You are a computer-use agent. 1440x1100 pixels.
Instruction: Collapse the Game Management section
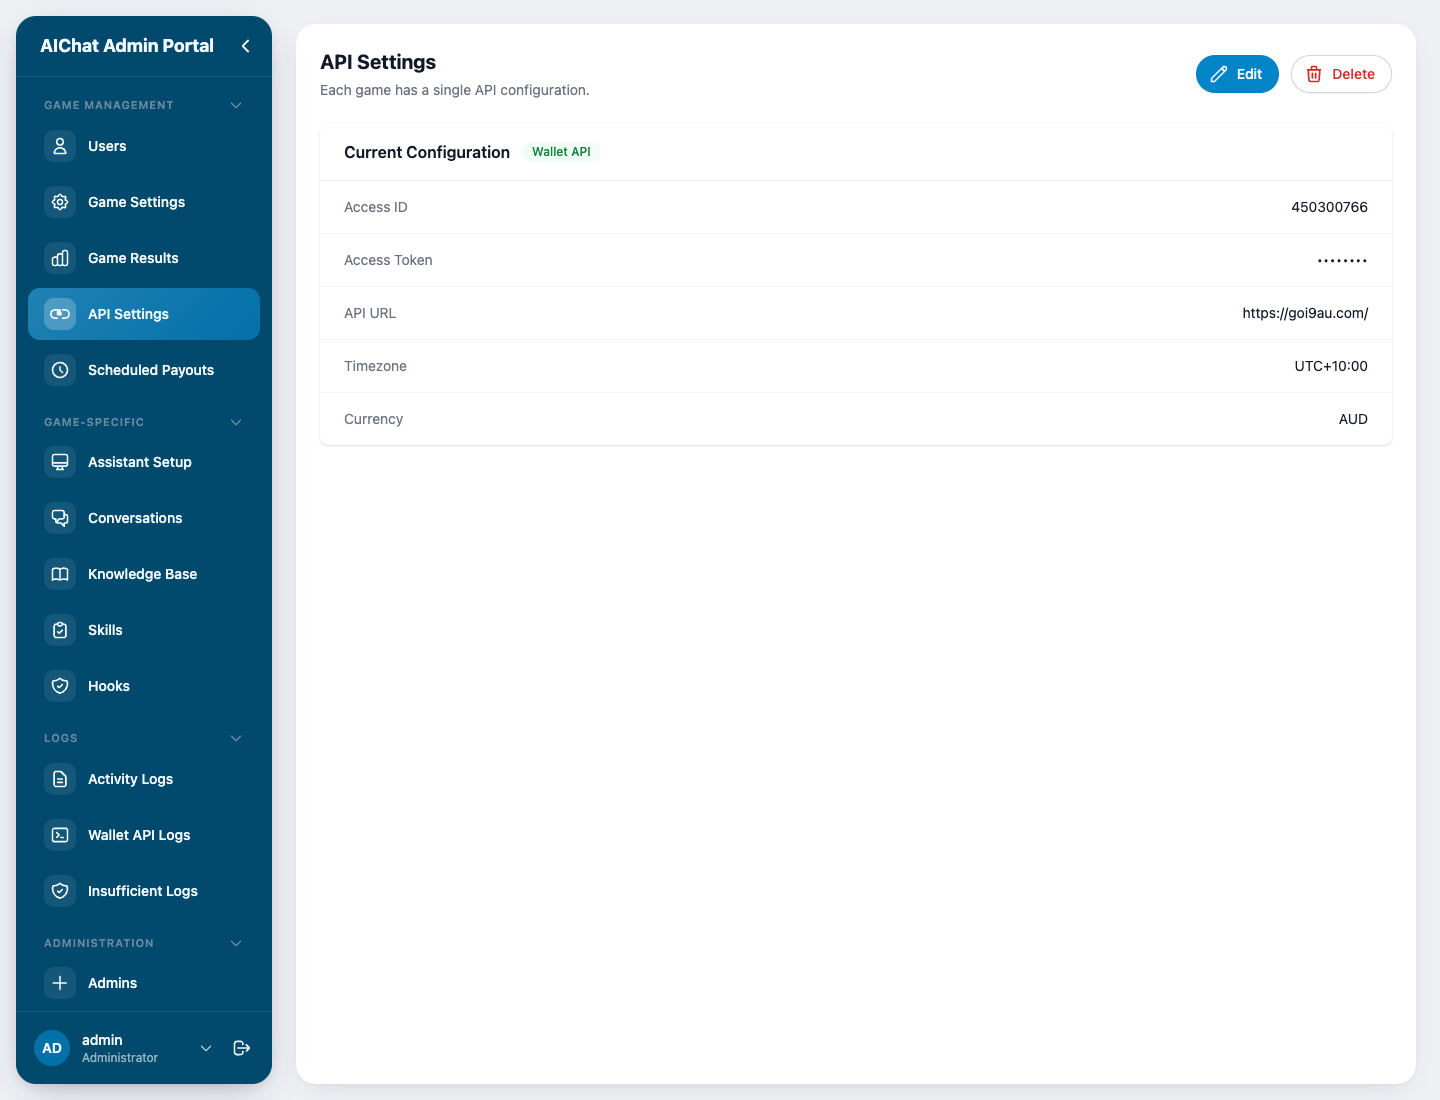(x=236, y=105)
